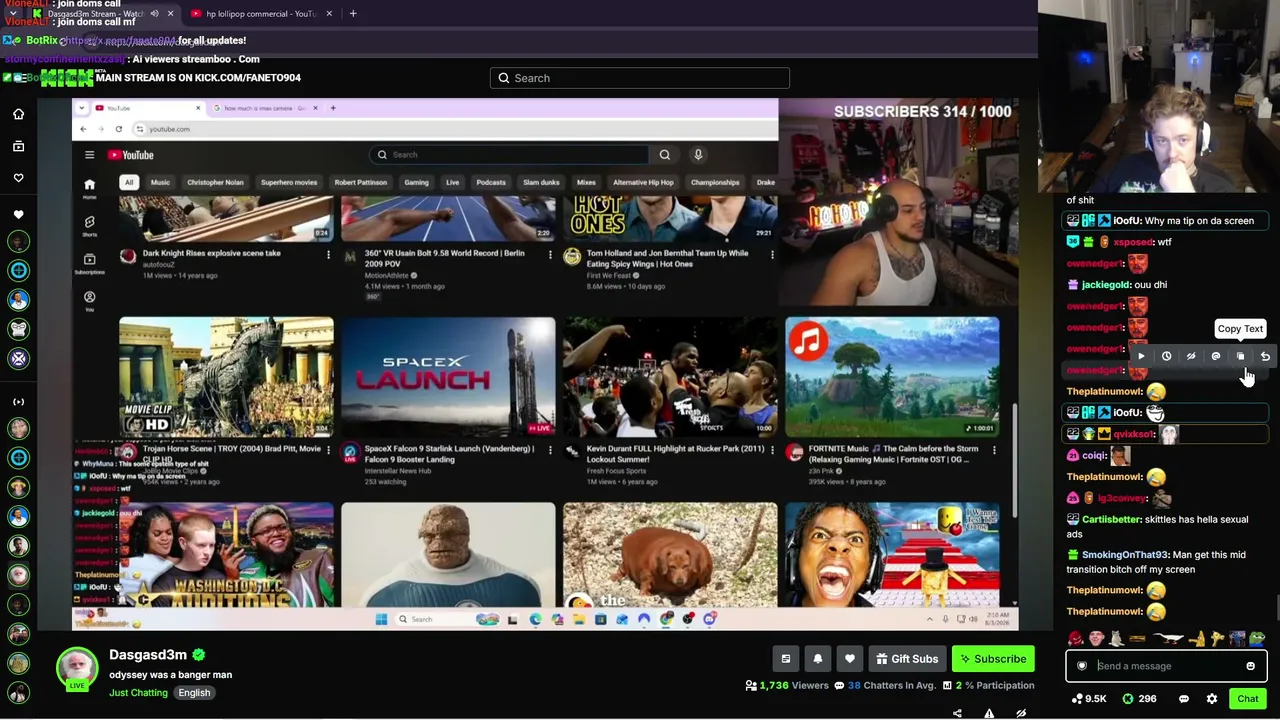Open options for Kevin Durant highlight video
This screenshot has width=1280, height=720.
(x=772, y=451)
